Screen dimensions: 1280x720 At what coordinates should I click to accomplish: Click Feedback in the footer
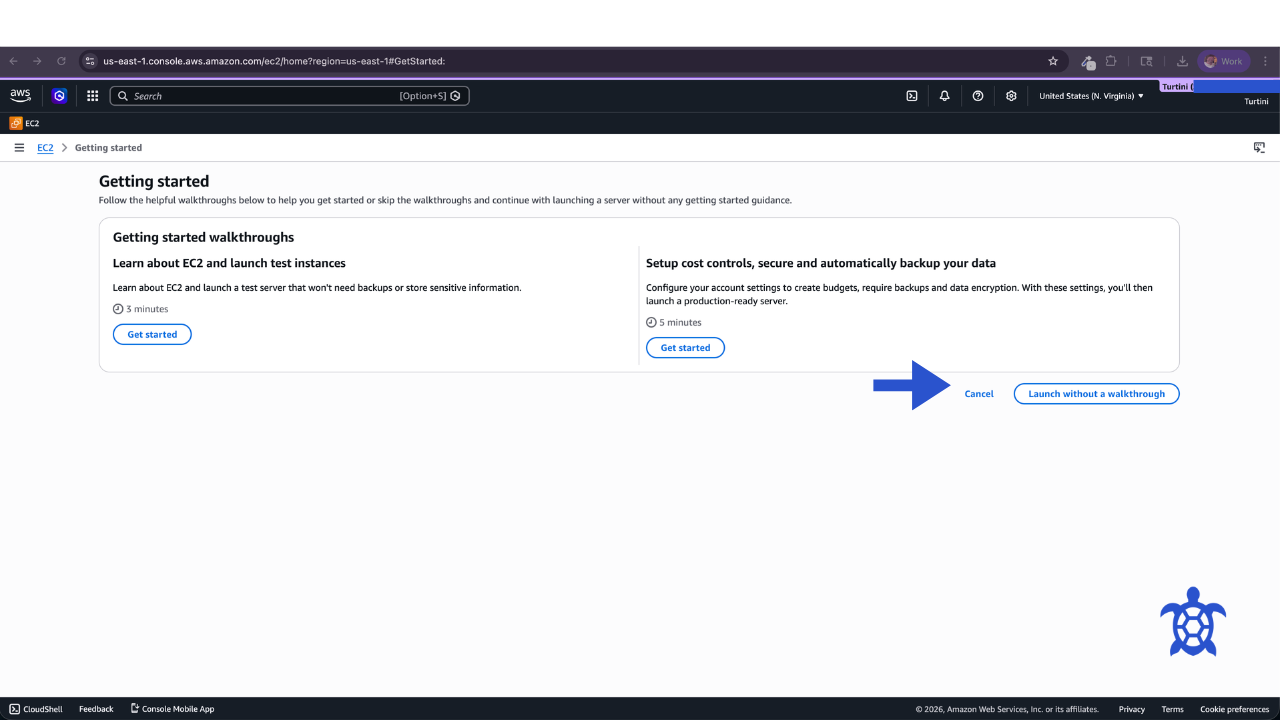(96, 709)
